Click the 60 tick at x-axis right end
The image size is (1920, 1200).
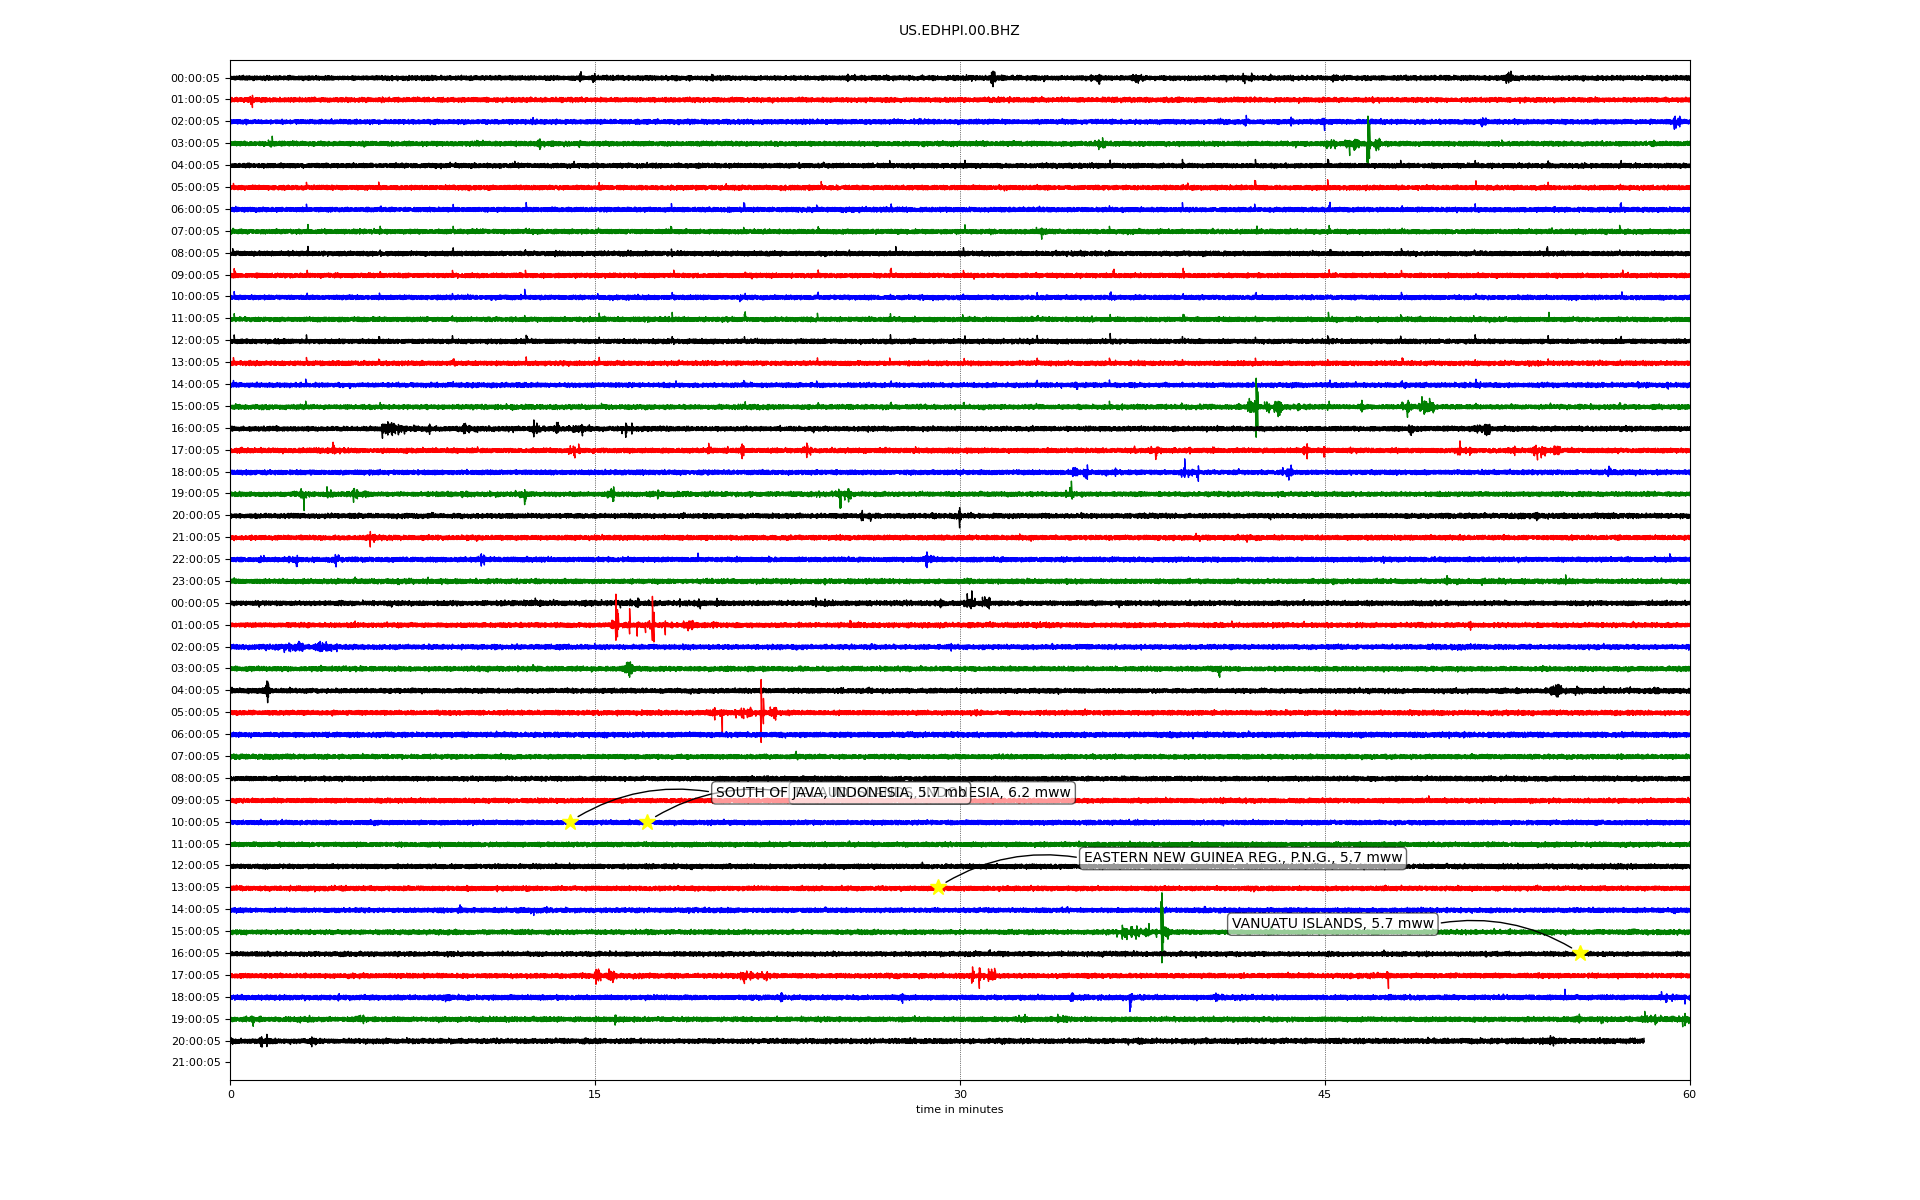(1689, 1094)
